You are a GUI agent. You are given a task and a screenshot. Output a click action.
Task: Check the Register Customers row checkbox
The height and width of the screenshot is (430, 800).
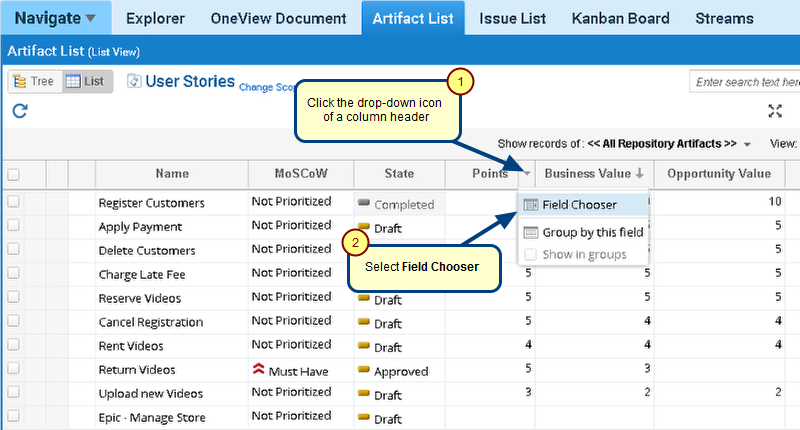tap(13, 202)
